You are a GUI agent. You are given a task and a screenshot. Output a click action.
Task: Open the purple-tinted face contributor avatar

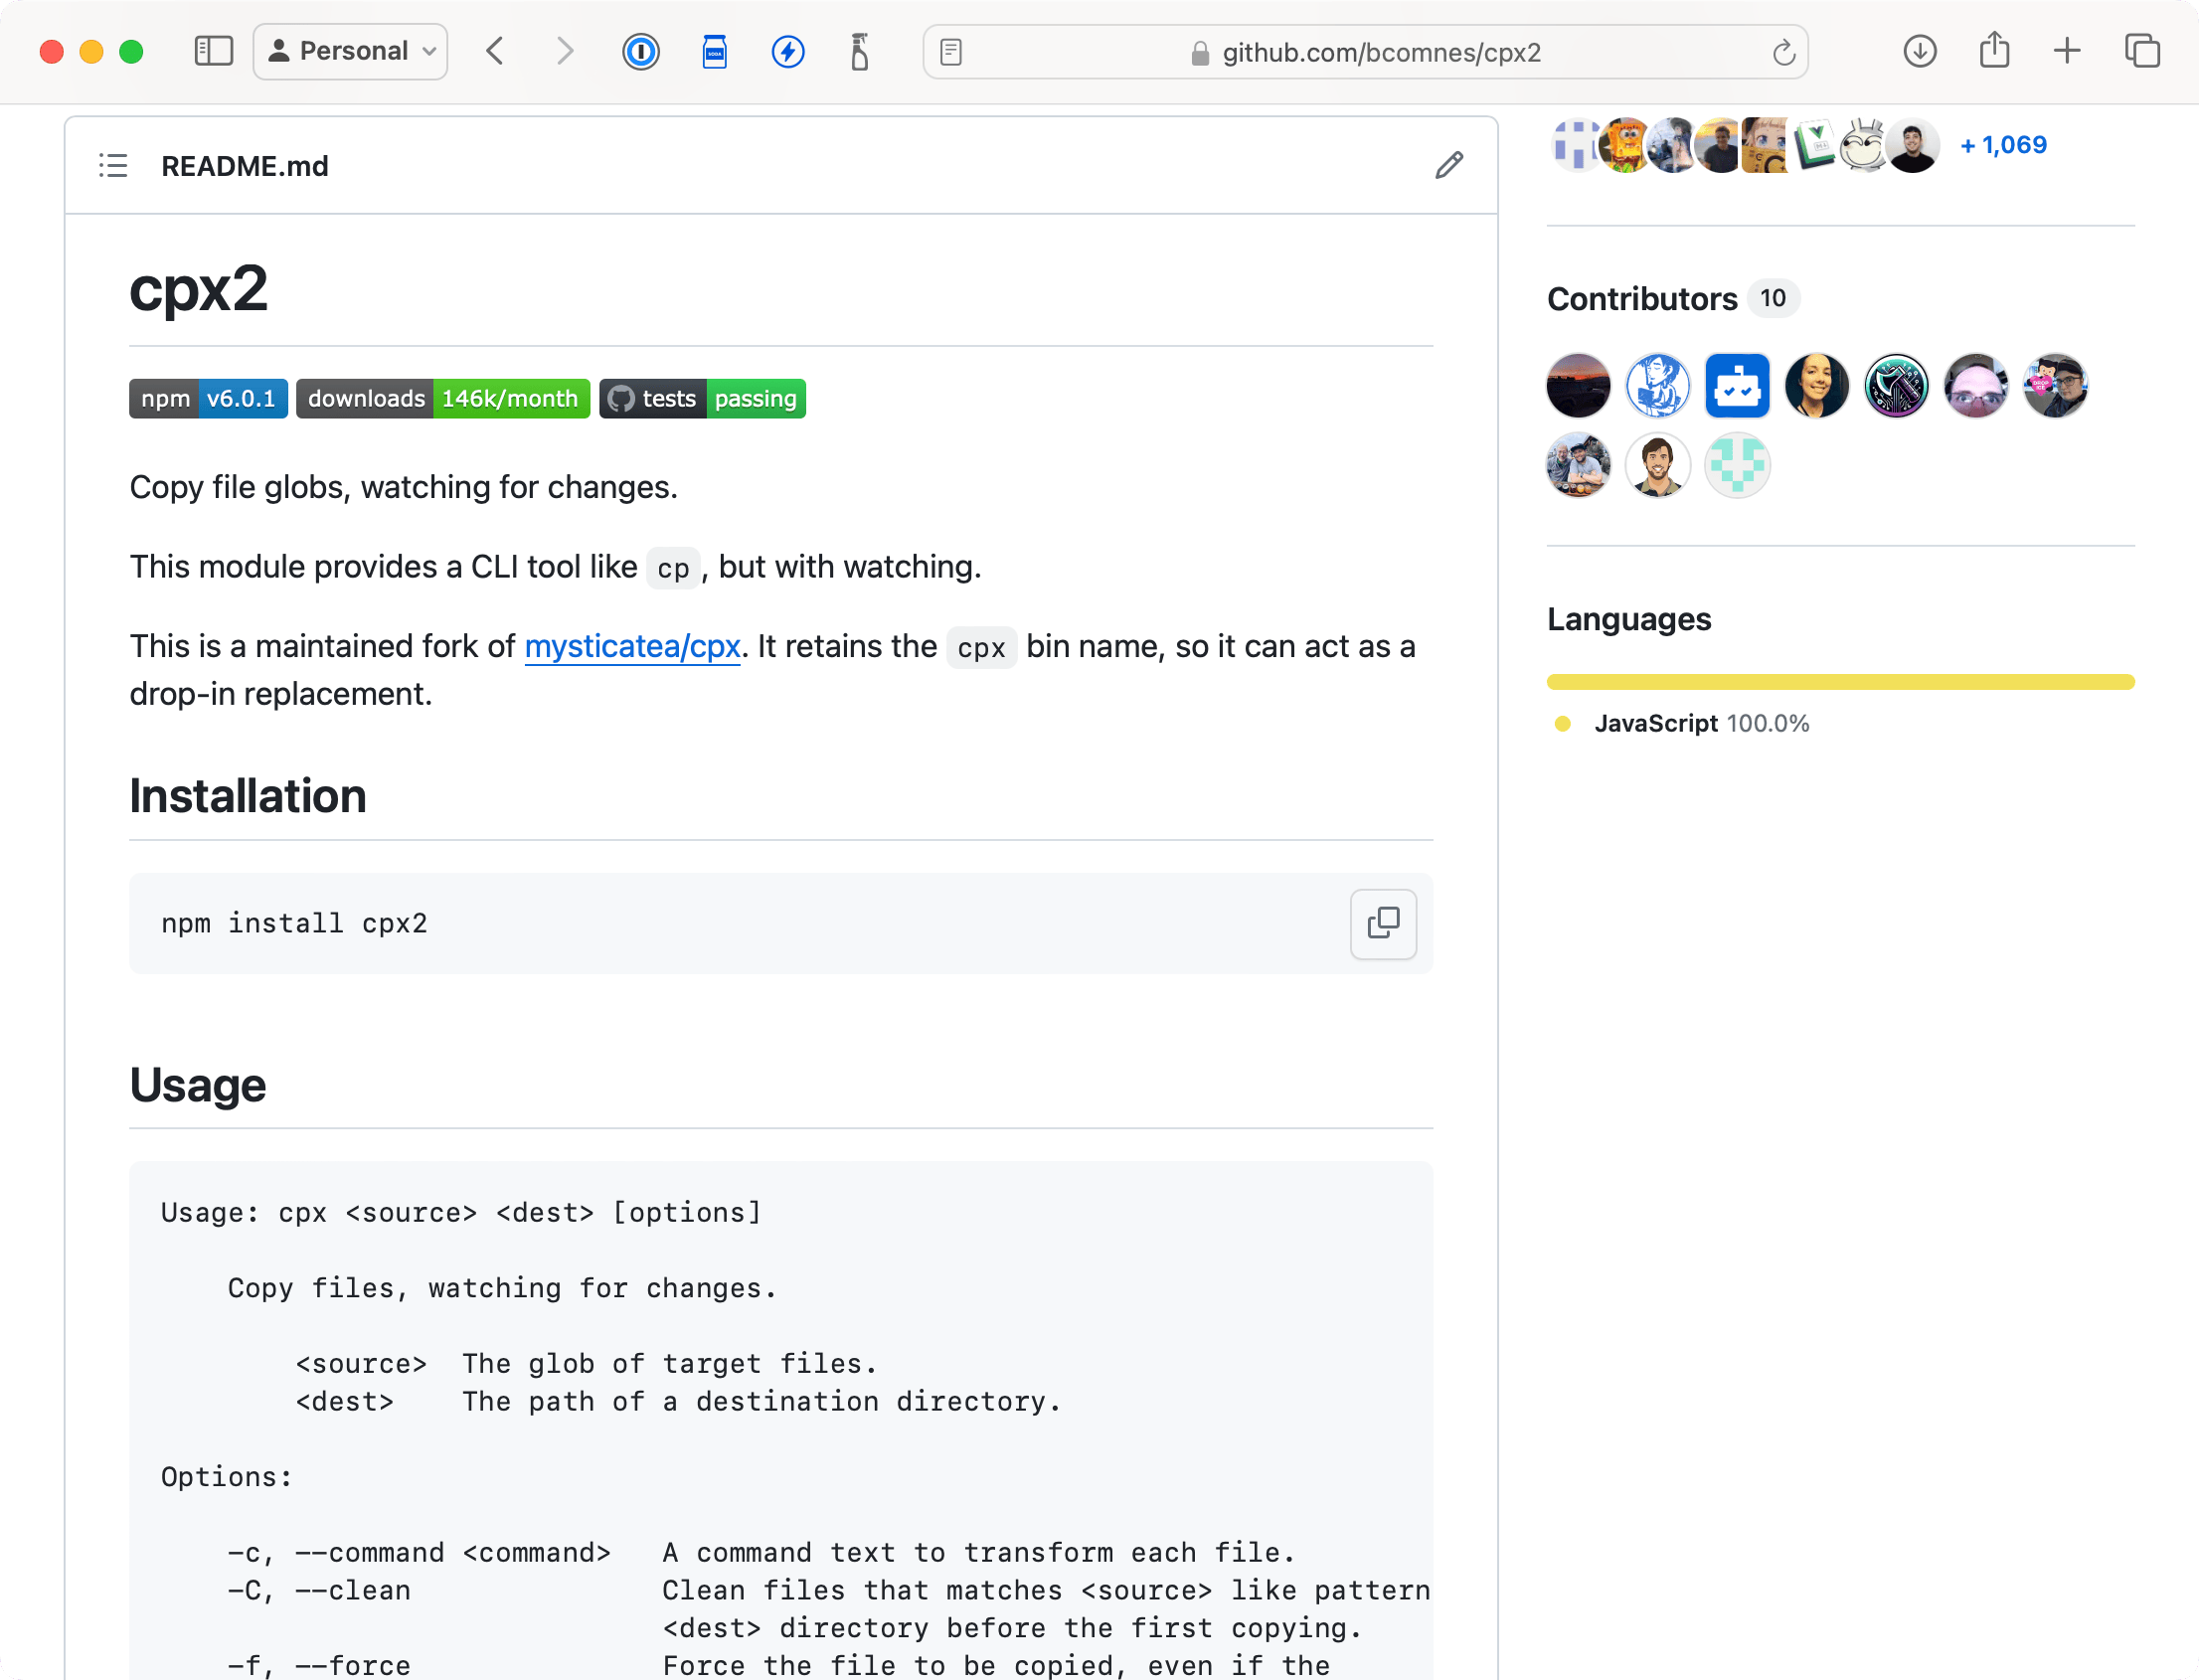(1976, 386)
